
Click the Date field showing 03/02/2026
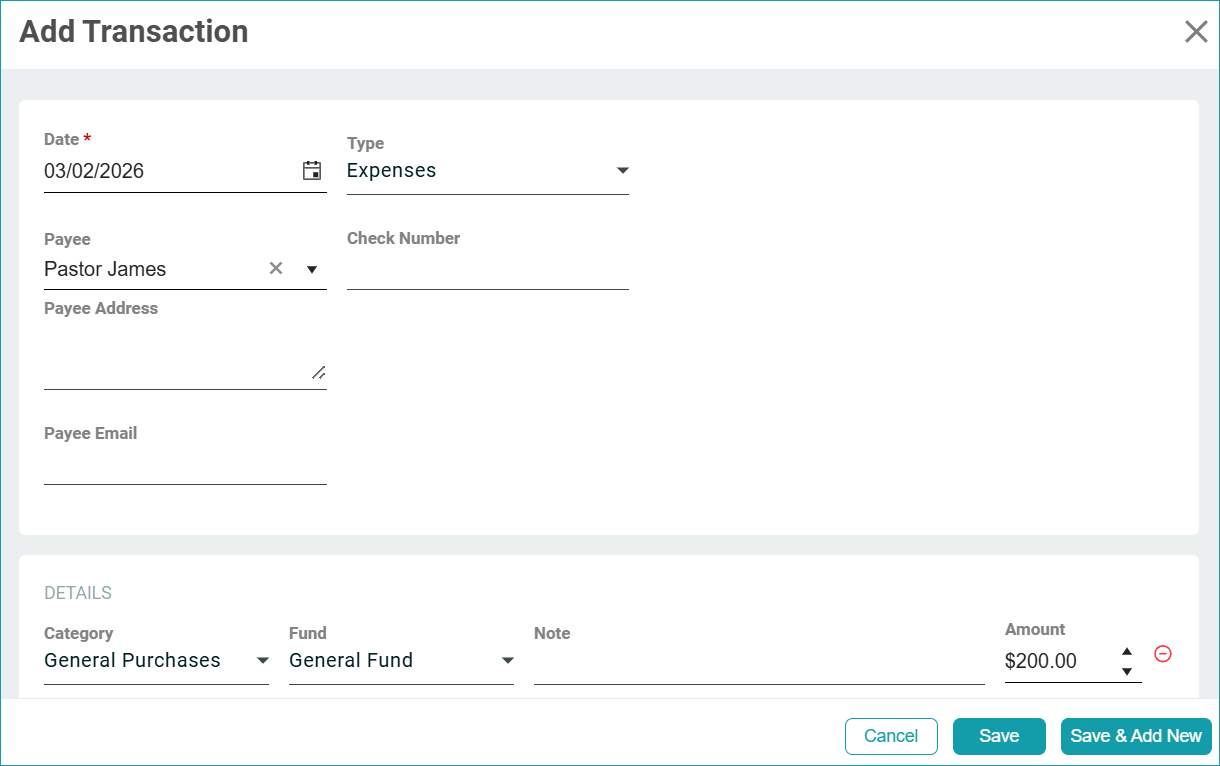(x=165, y=171)
